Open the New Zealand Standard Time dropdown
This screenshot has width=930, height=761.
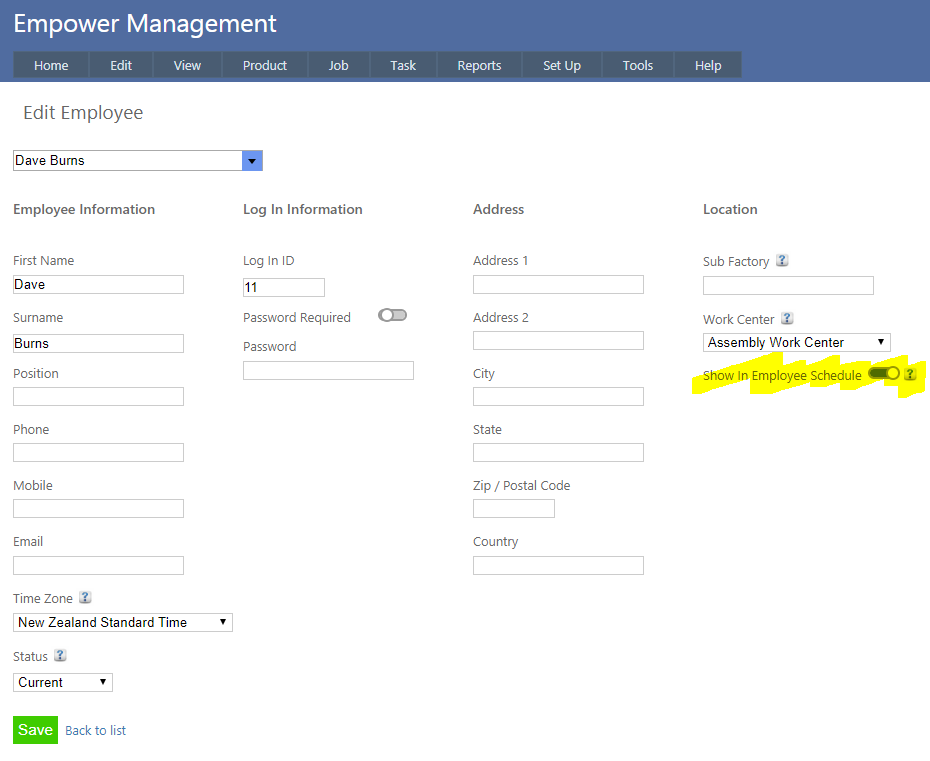(123, 622)
